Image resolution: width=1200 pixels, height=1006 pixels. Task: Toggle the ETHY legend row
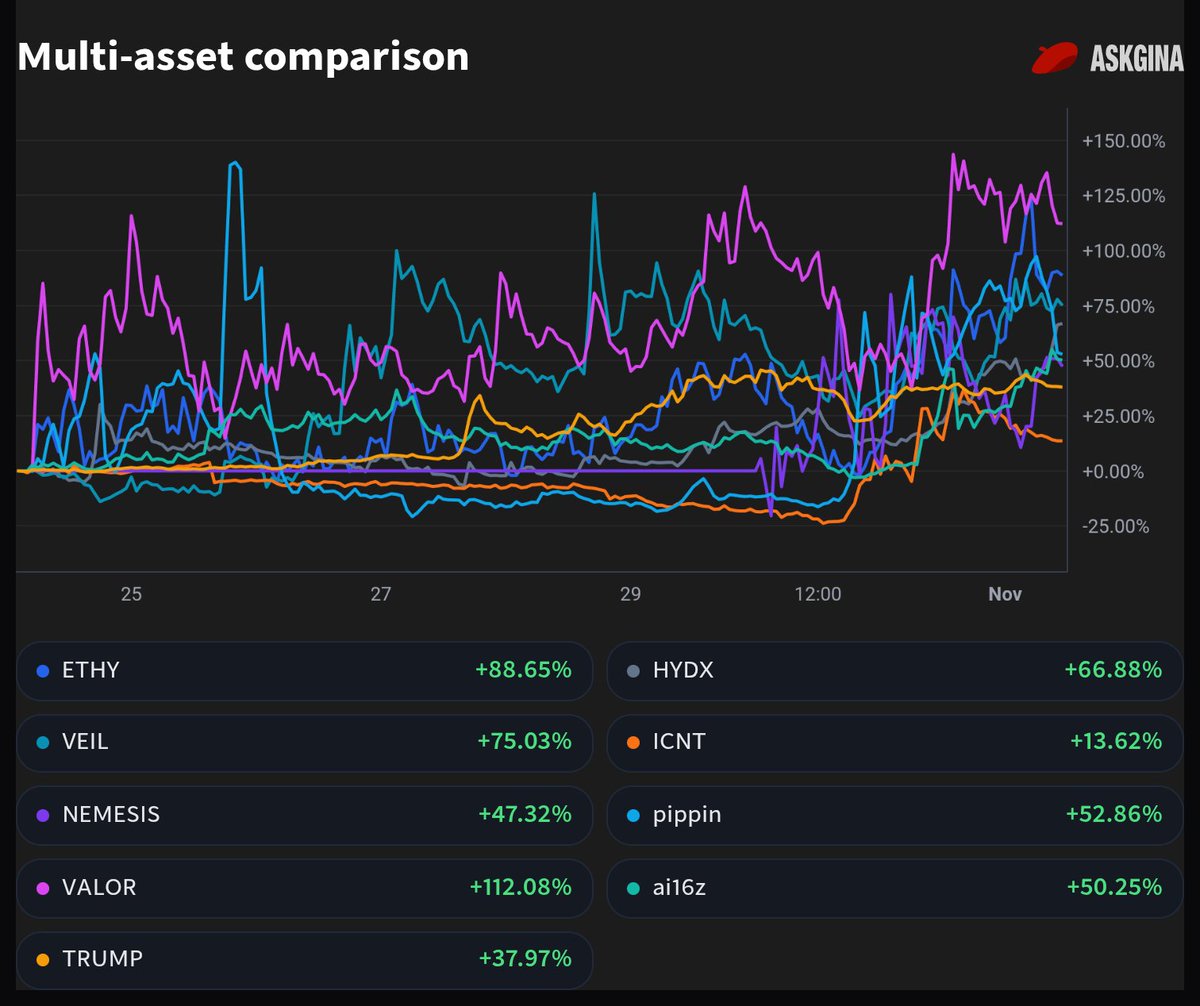tap(304, 670)
